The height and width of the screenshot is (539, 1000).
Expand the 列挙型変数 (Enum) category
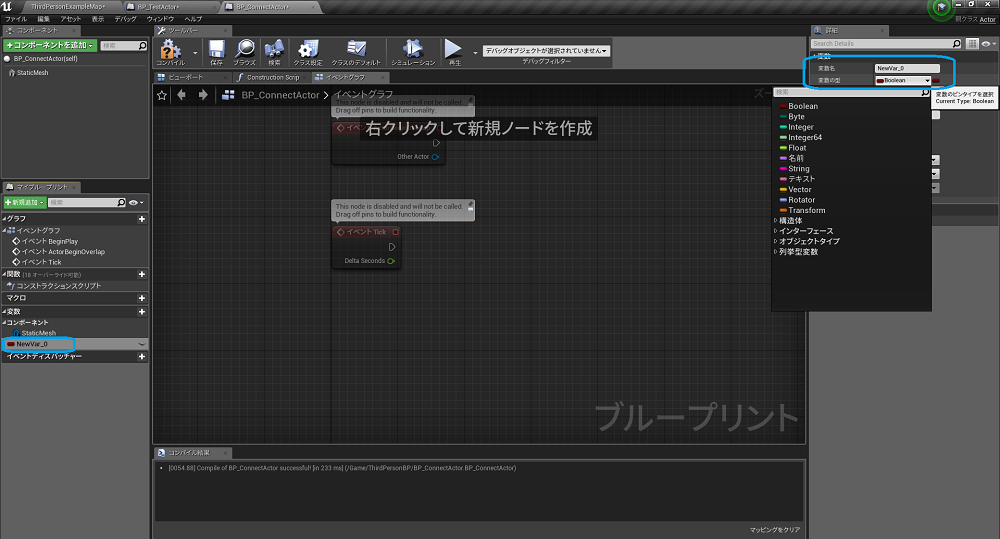click(776, 252)
